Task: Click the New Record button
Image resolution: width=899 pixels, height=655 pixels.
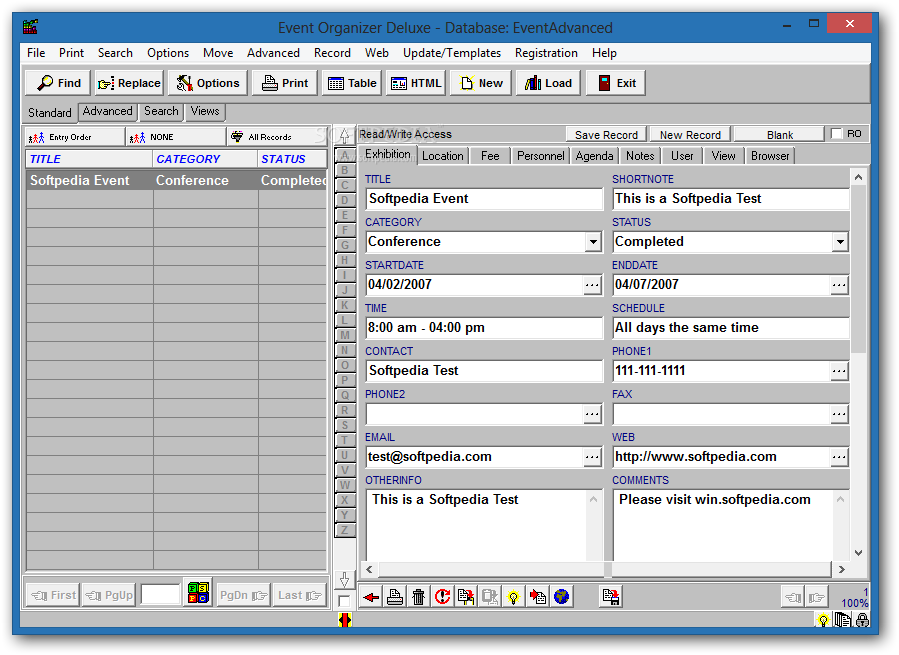Action: pos(690,135)
